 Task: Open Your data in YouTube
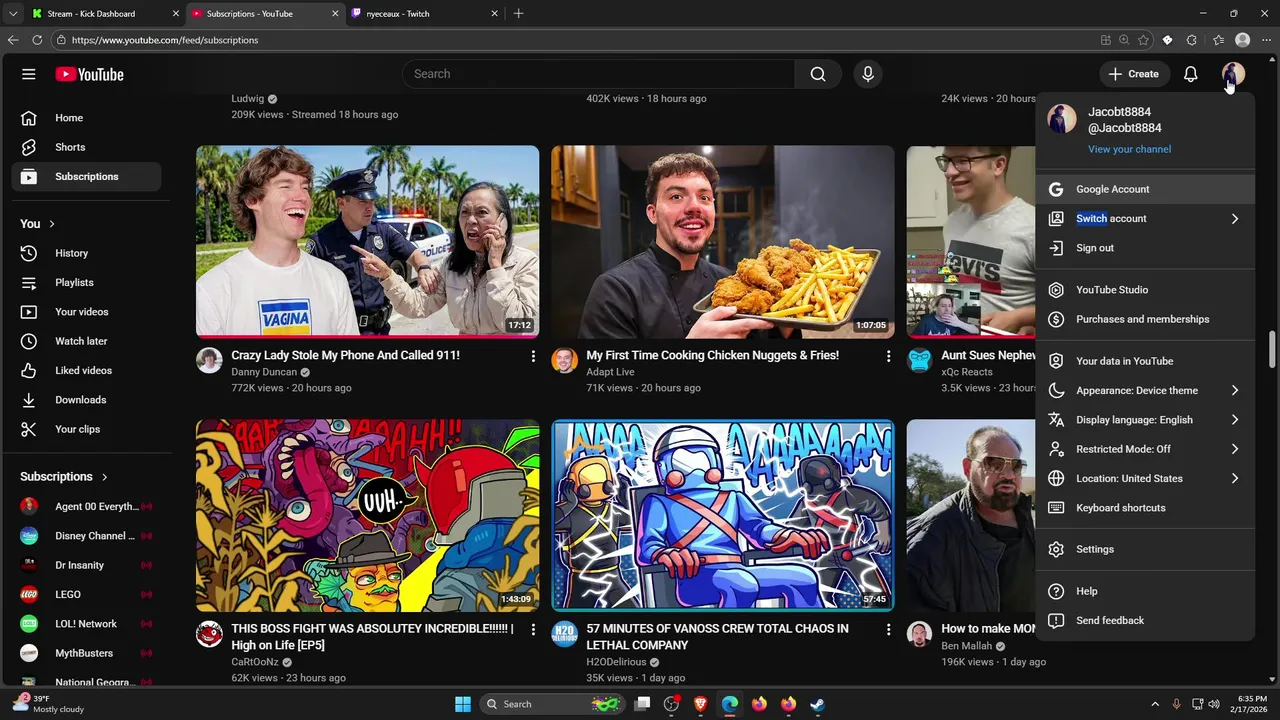pyautogui.click(x=1145, y=361)
